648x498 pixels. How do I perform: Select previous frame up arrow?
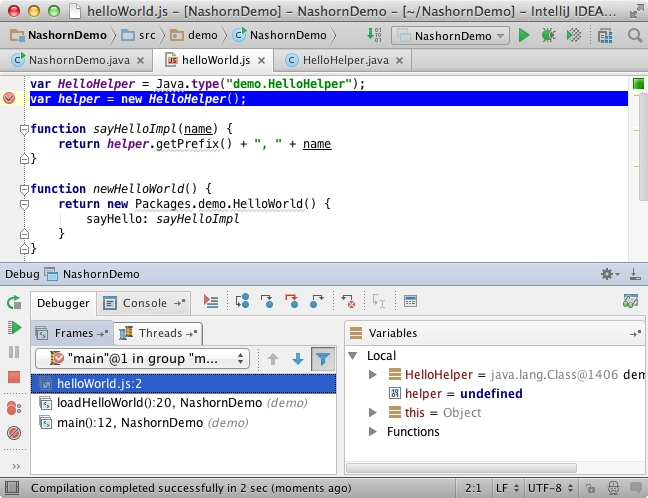click(x=273, y=359)
